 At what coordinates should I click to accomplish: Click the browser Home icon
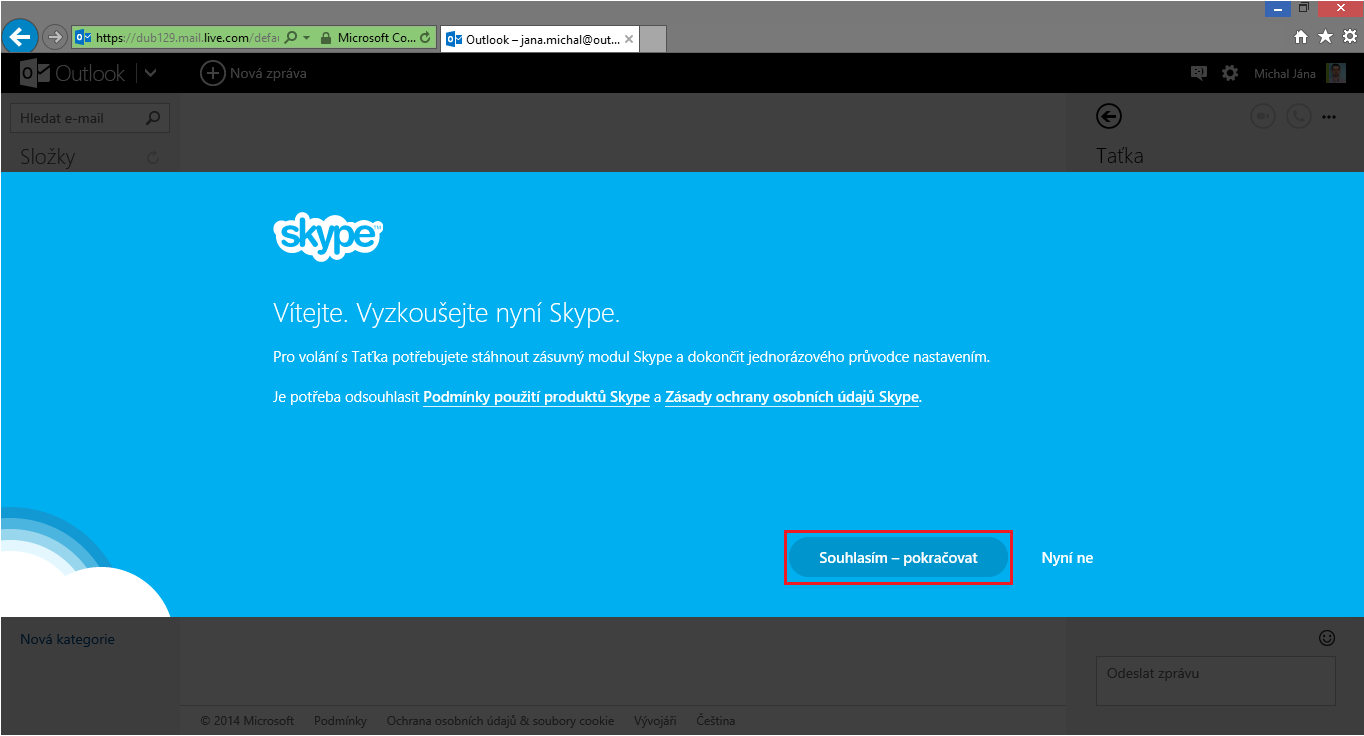[1300, 36]
